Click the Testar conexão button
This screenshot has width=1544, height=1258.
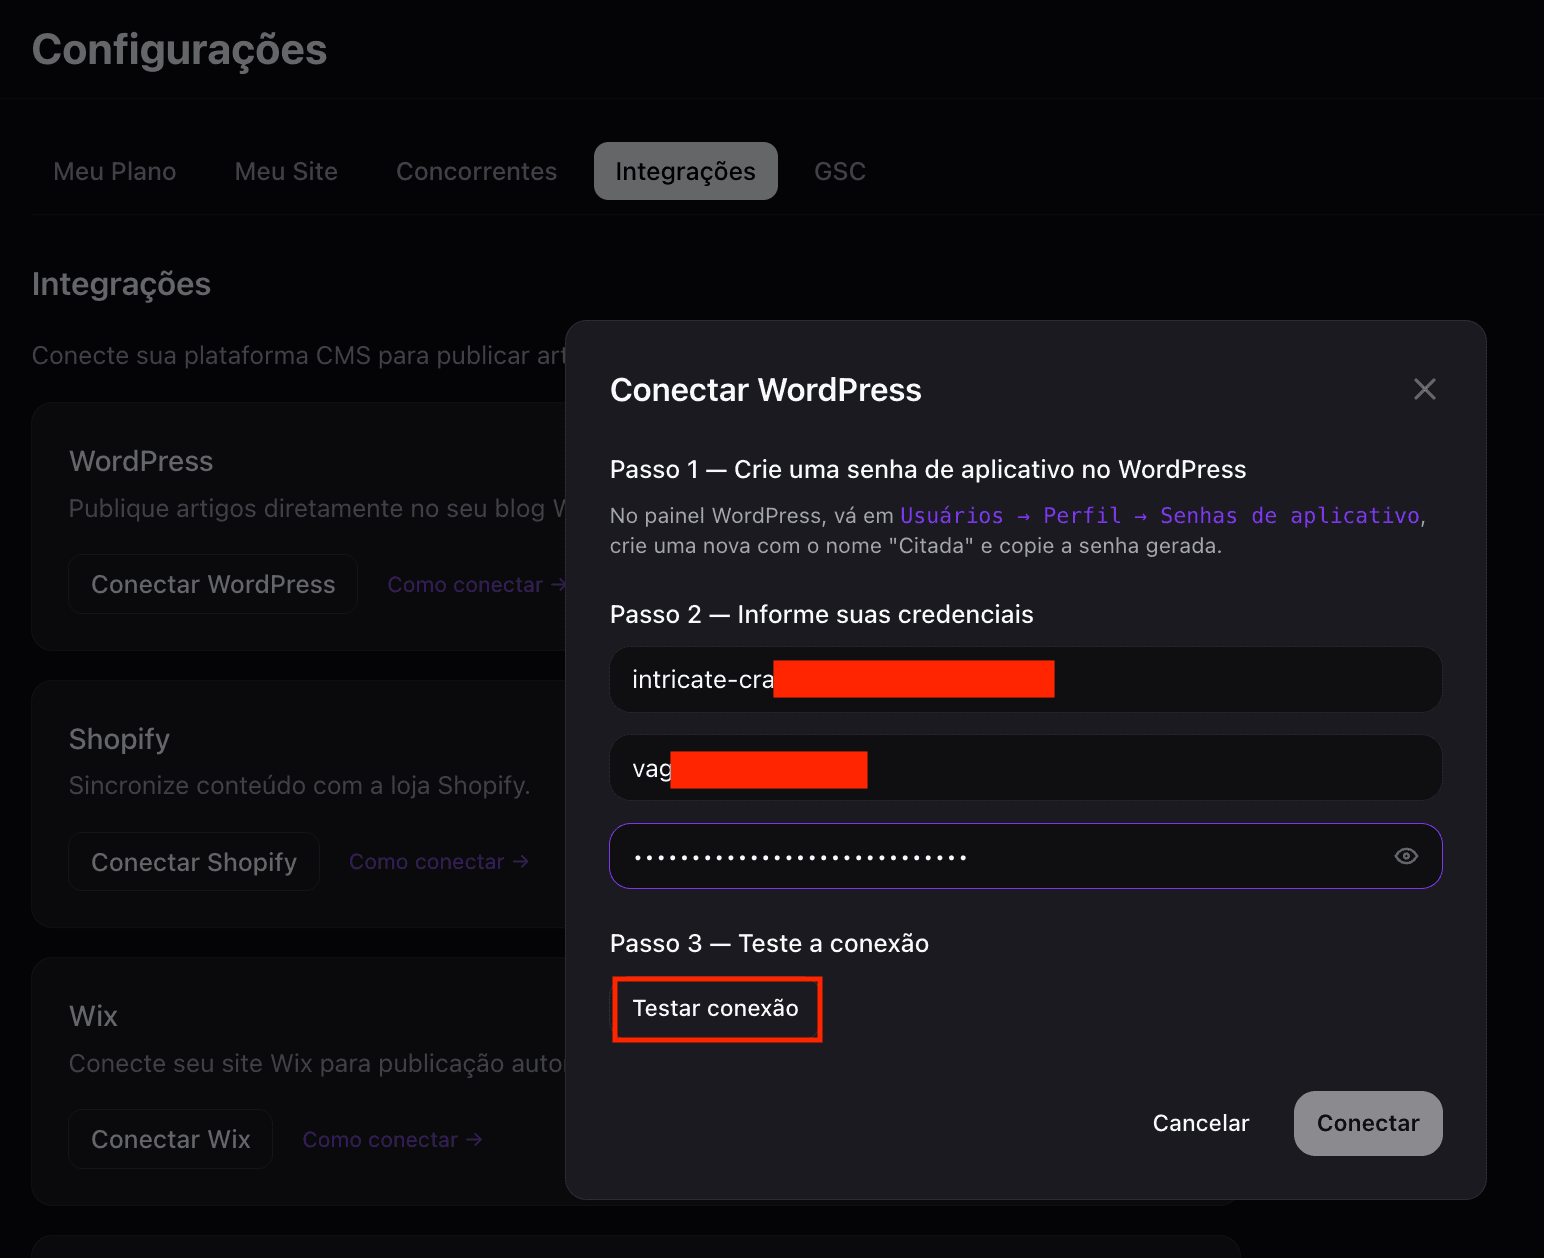(716, 1009)
